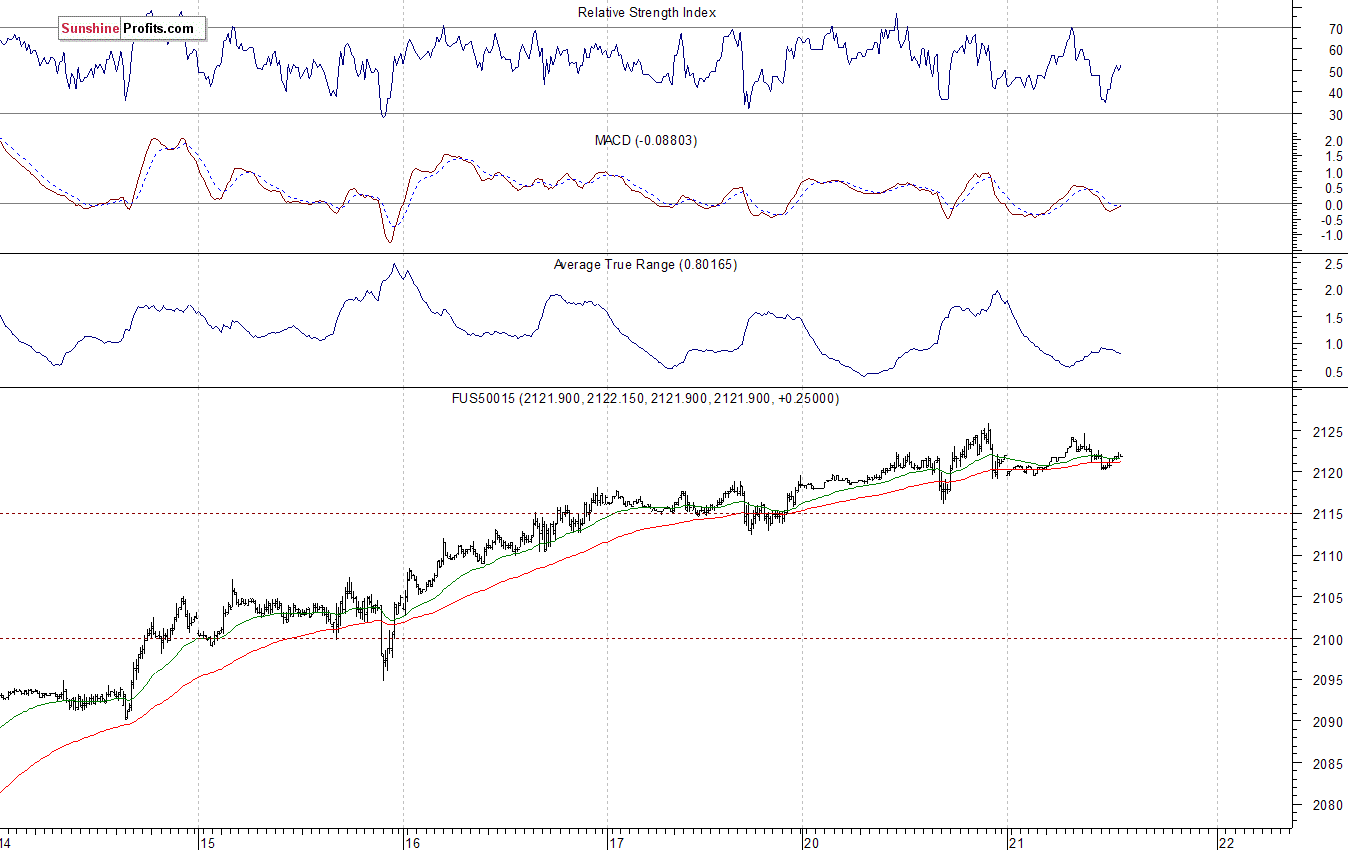Click price axis label 2090
1348x850 pixels.
click(x=1328, y=722)
